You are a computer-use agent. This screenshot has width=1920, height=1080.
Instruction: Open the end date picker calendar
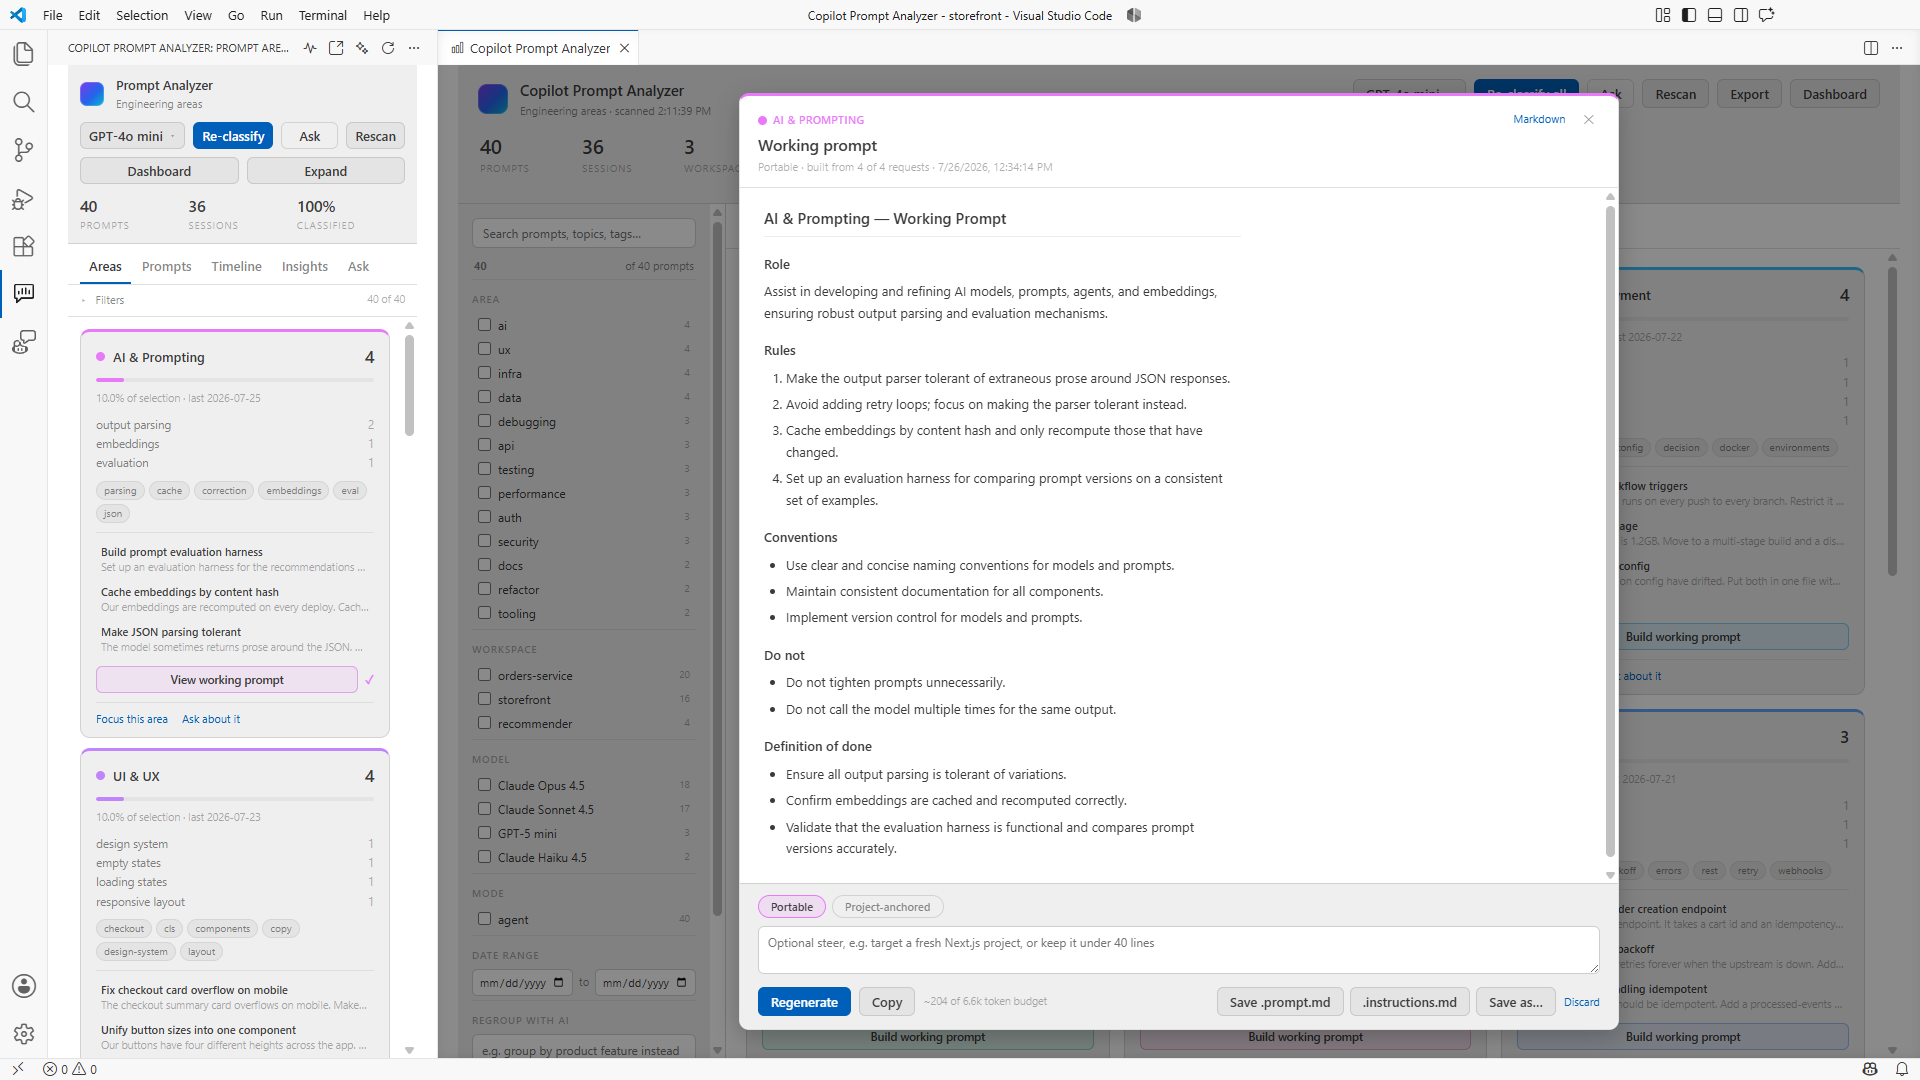click(682, 983)
